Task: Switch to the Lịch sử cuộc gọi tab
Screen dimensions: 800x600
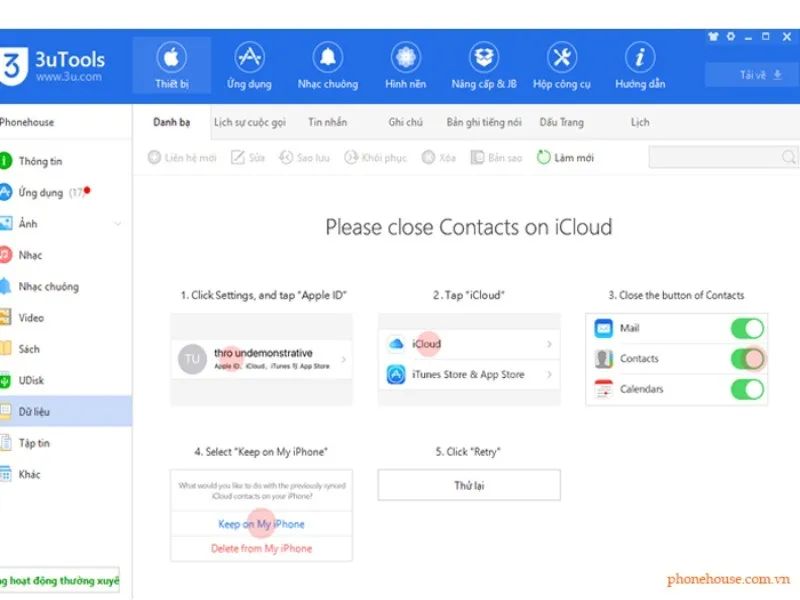Action: (249, 122)
